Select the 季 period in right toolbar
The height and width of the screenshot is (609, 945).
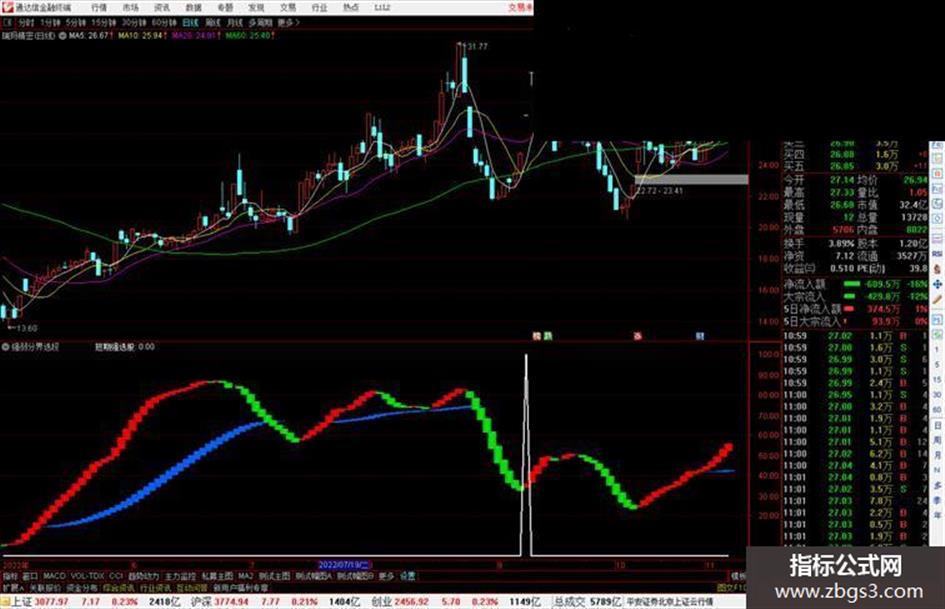(x=937, y=499)
